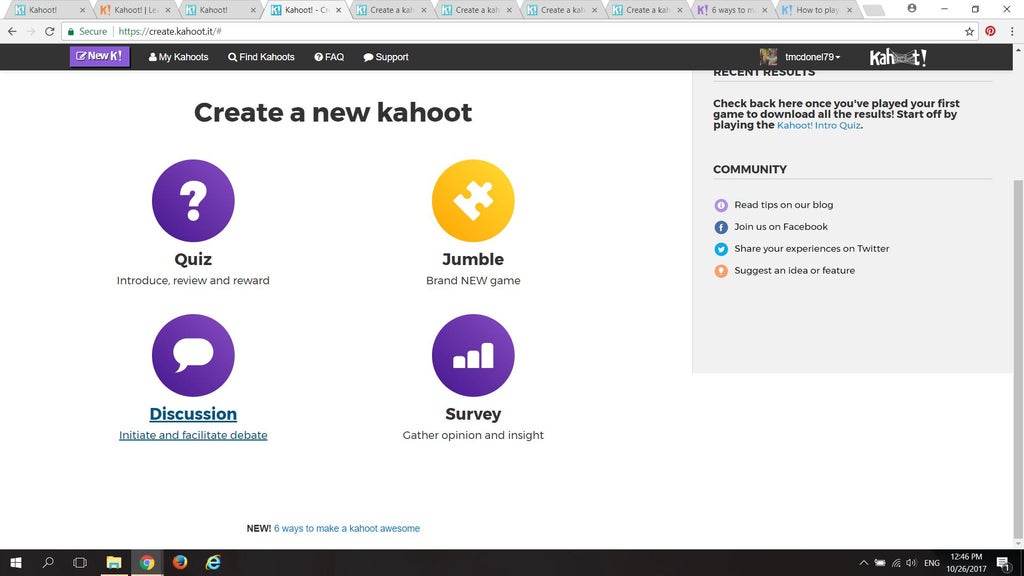Open Task View on taskbar
Screen dimensions: 1024x576
click(x=80, y=562)
